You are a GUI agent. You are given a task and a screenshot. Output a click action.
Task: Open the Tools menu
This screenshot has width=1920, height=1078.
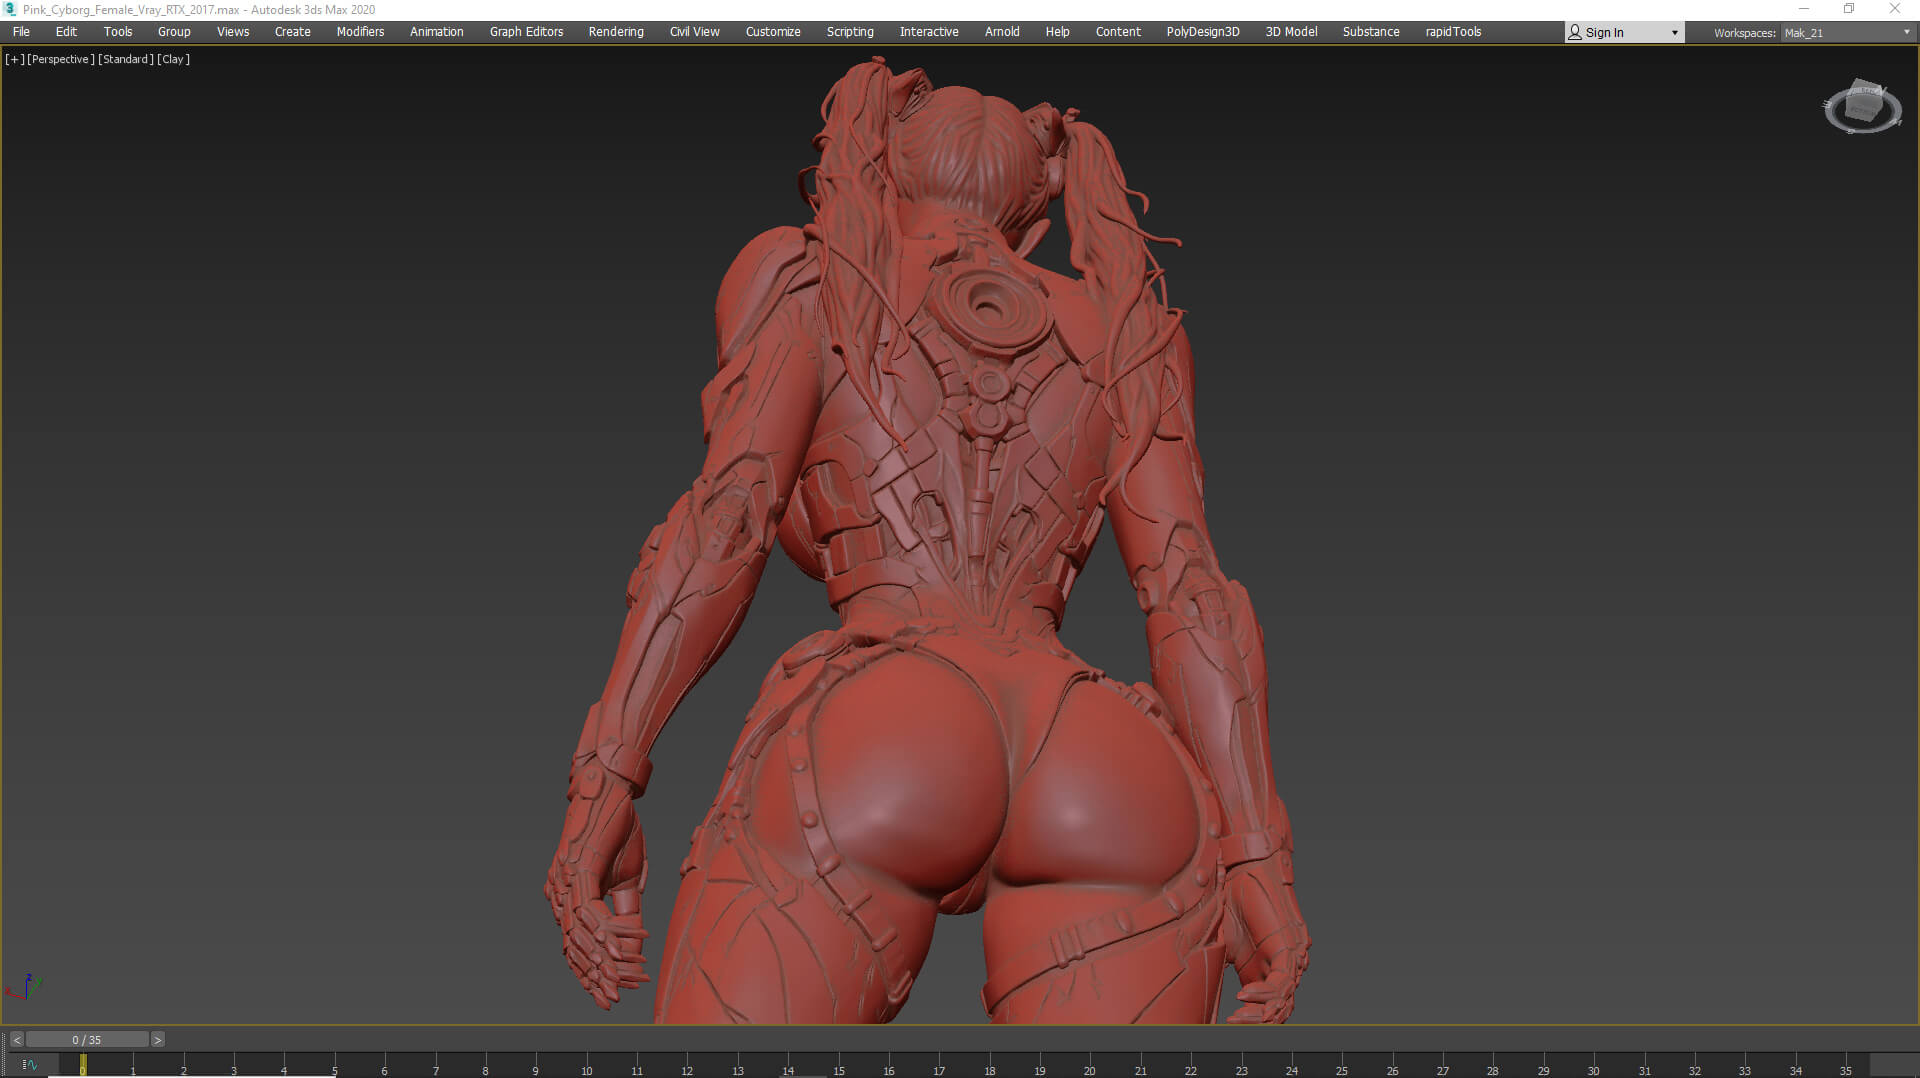118,32
